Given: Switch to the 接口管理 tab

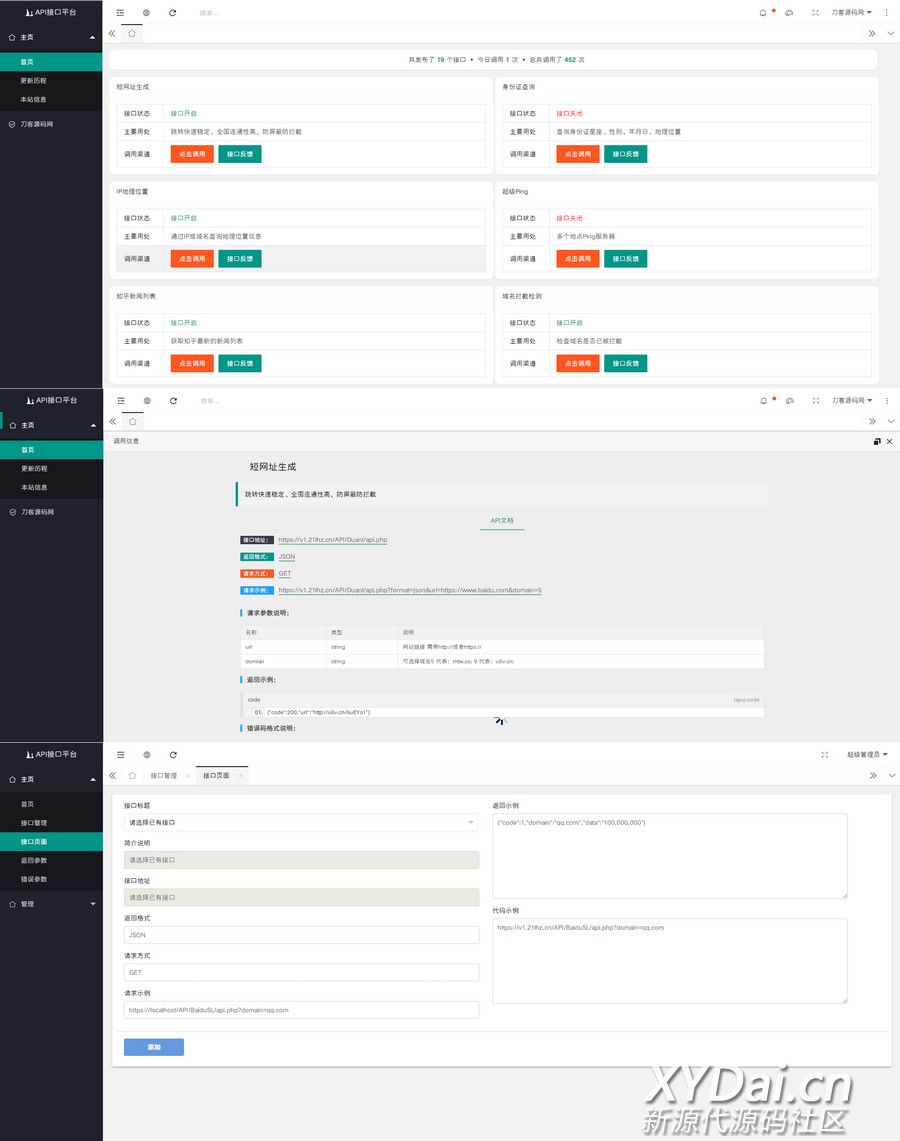Looking at the screenshot, I should [163, 776].
